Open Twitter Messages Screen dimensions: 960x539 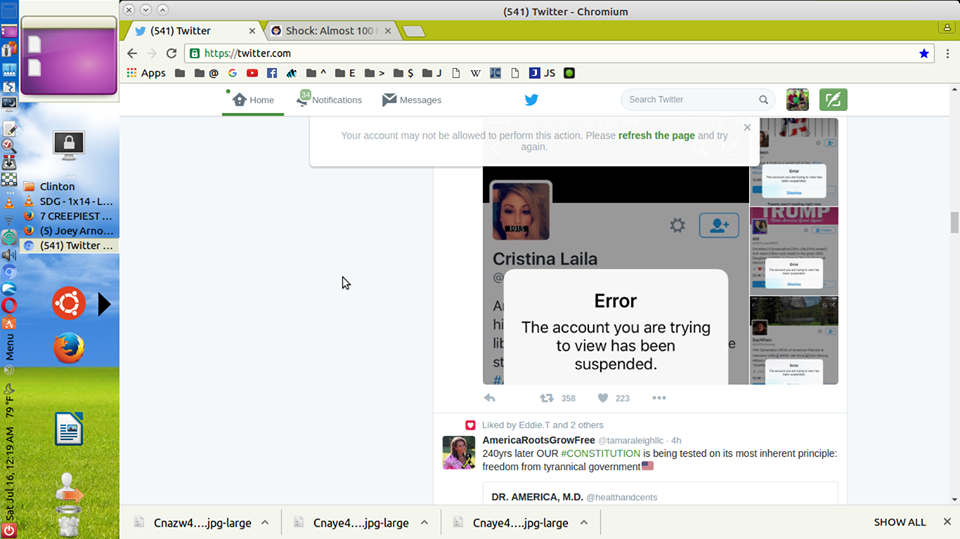(411, 100)
